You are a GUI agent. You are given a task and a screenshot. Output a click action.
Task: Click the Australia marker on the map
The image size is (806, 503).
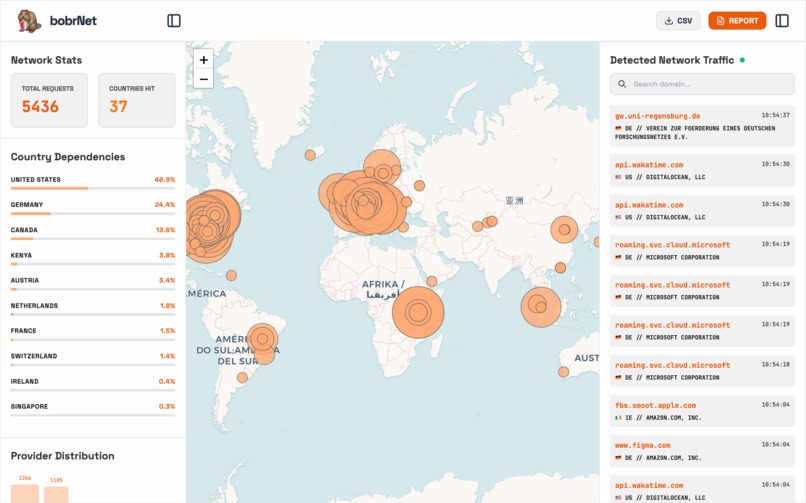[564, 371]
